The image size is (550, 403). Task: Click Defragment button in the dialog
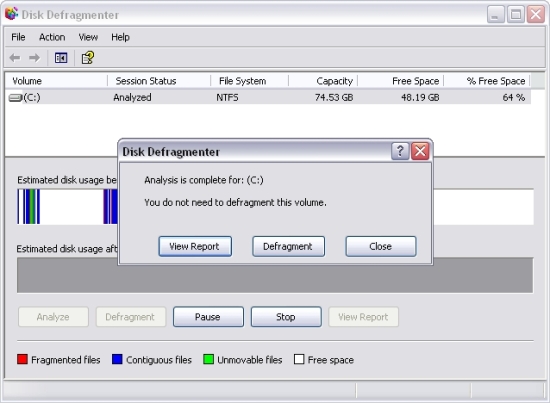[288, 246]
